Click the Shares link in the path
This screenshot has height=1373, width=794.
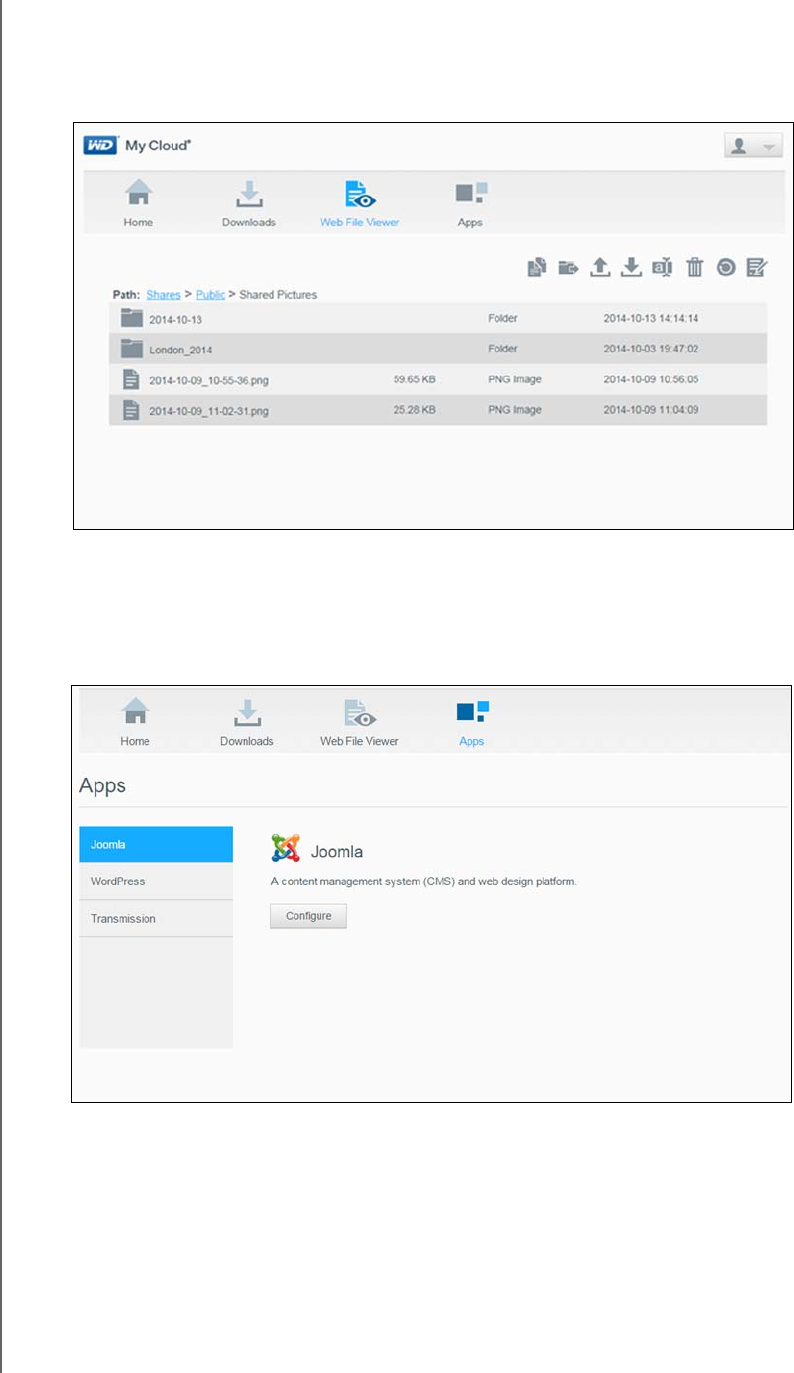(x=164, y=295)
